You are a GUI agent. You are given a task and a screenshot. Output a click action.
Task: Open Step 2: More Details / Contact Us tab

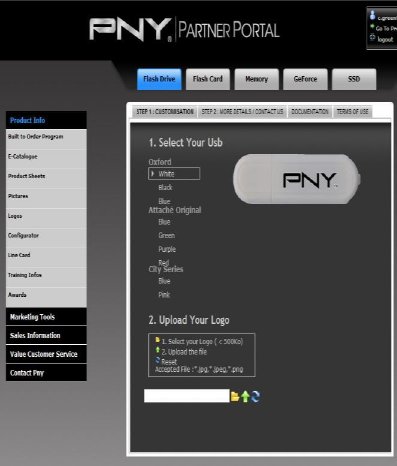coord(242,112)
